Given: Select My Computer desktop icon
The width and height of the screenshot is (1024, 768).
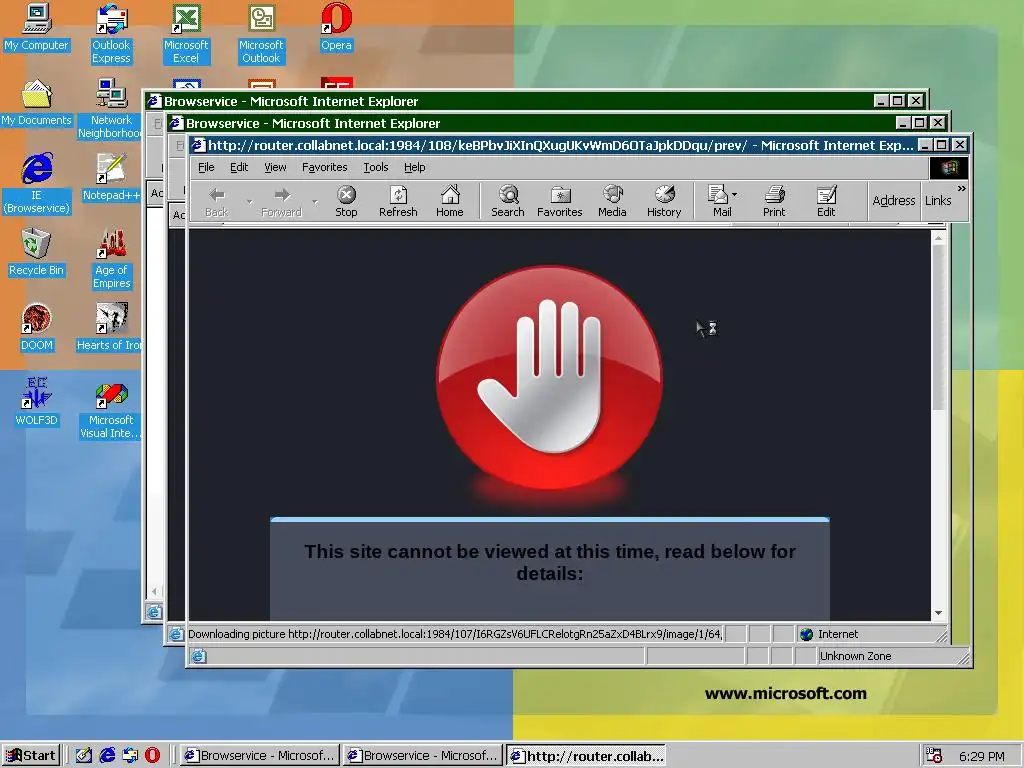Looking at the screenshot, I should [x=37, y=27].
